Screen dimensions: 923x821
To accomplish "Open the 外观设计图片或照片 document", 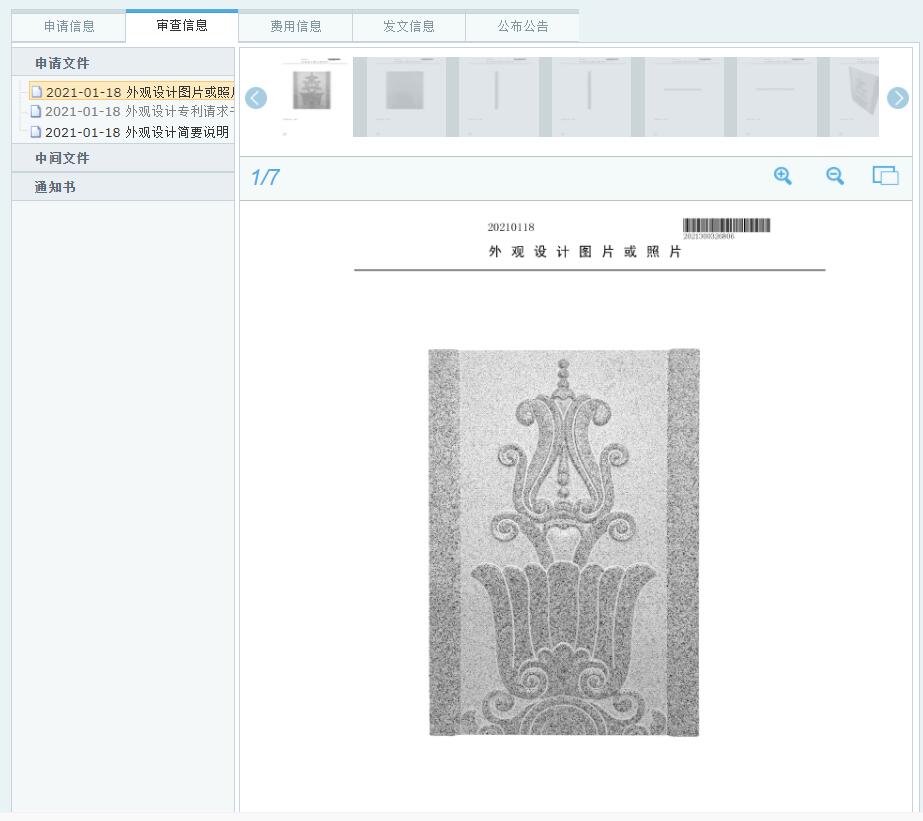I will (x=138, y=93).
